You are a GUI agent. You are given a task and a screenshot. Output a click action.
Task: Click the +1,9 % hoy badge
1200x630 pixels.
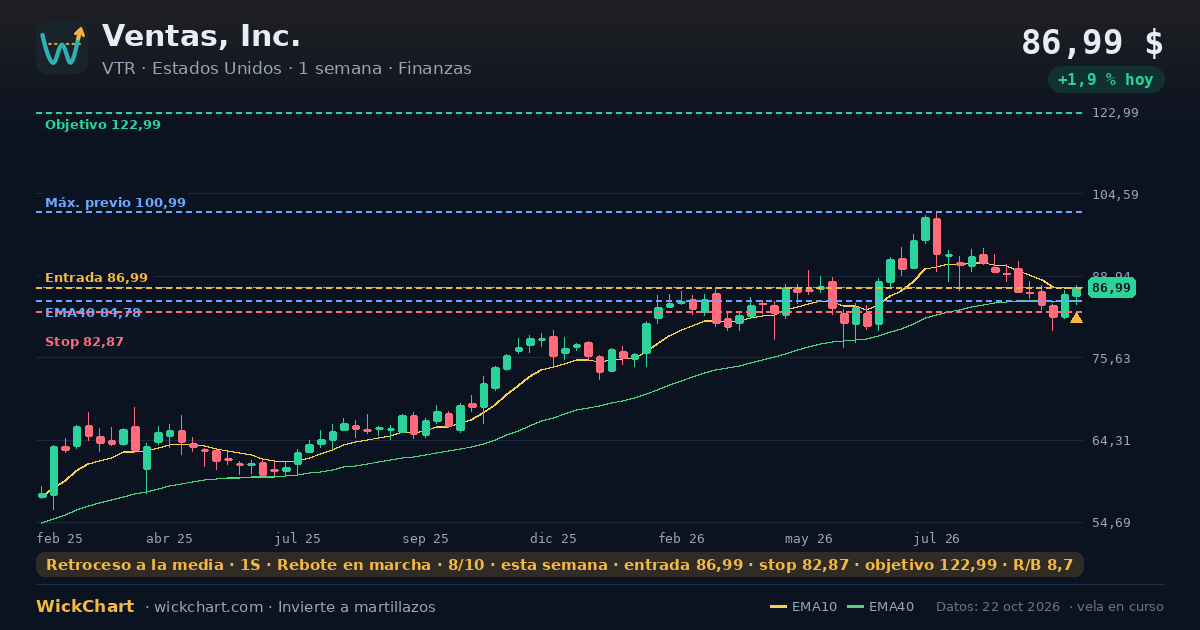(x=1106, y=80)
